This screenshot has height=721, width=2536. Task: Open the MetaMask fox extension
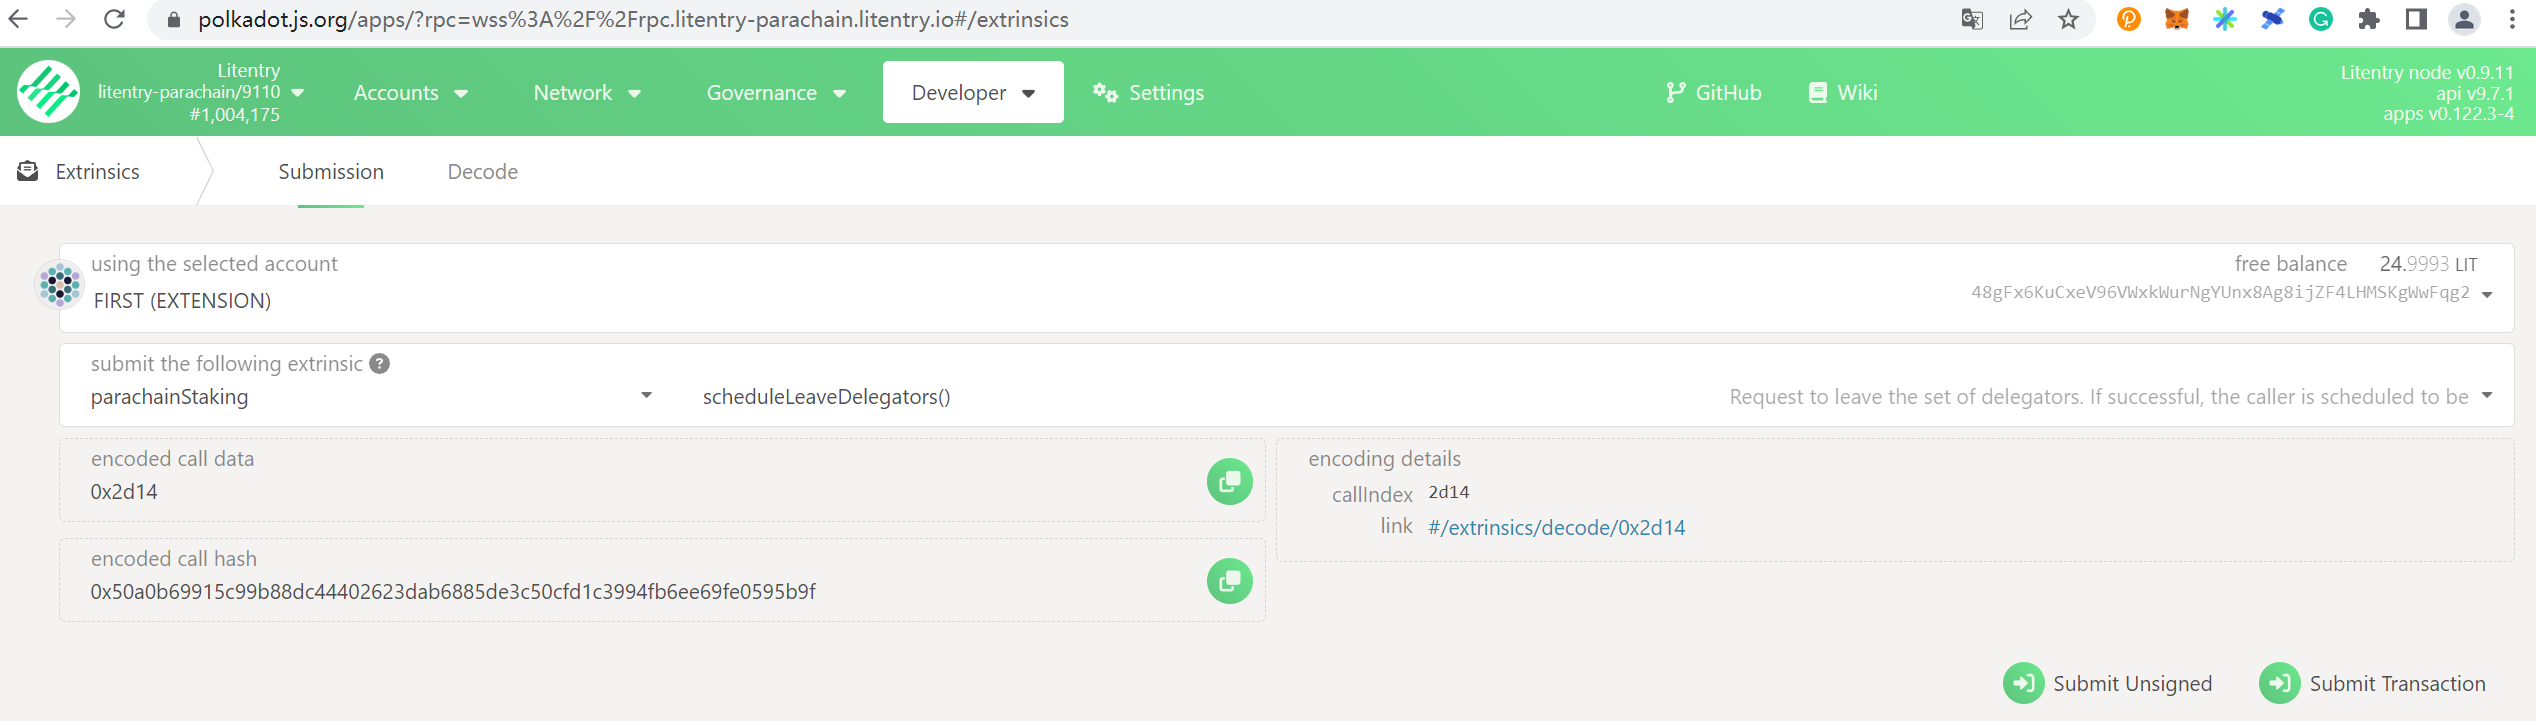click(2176, 20)
